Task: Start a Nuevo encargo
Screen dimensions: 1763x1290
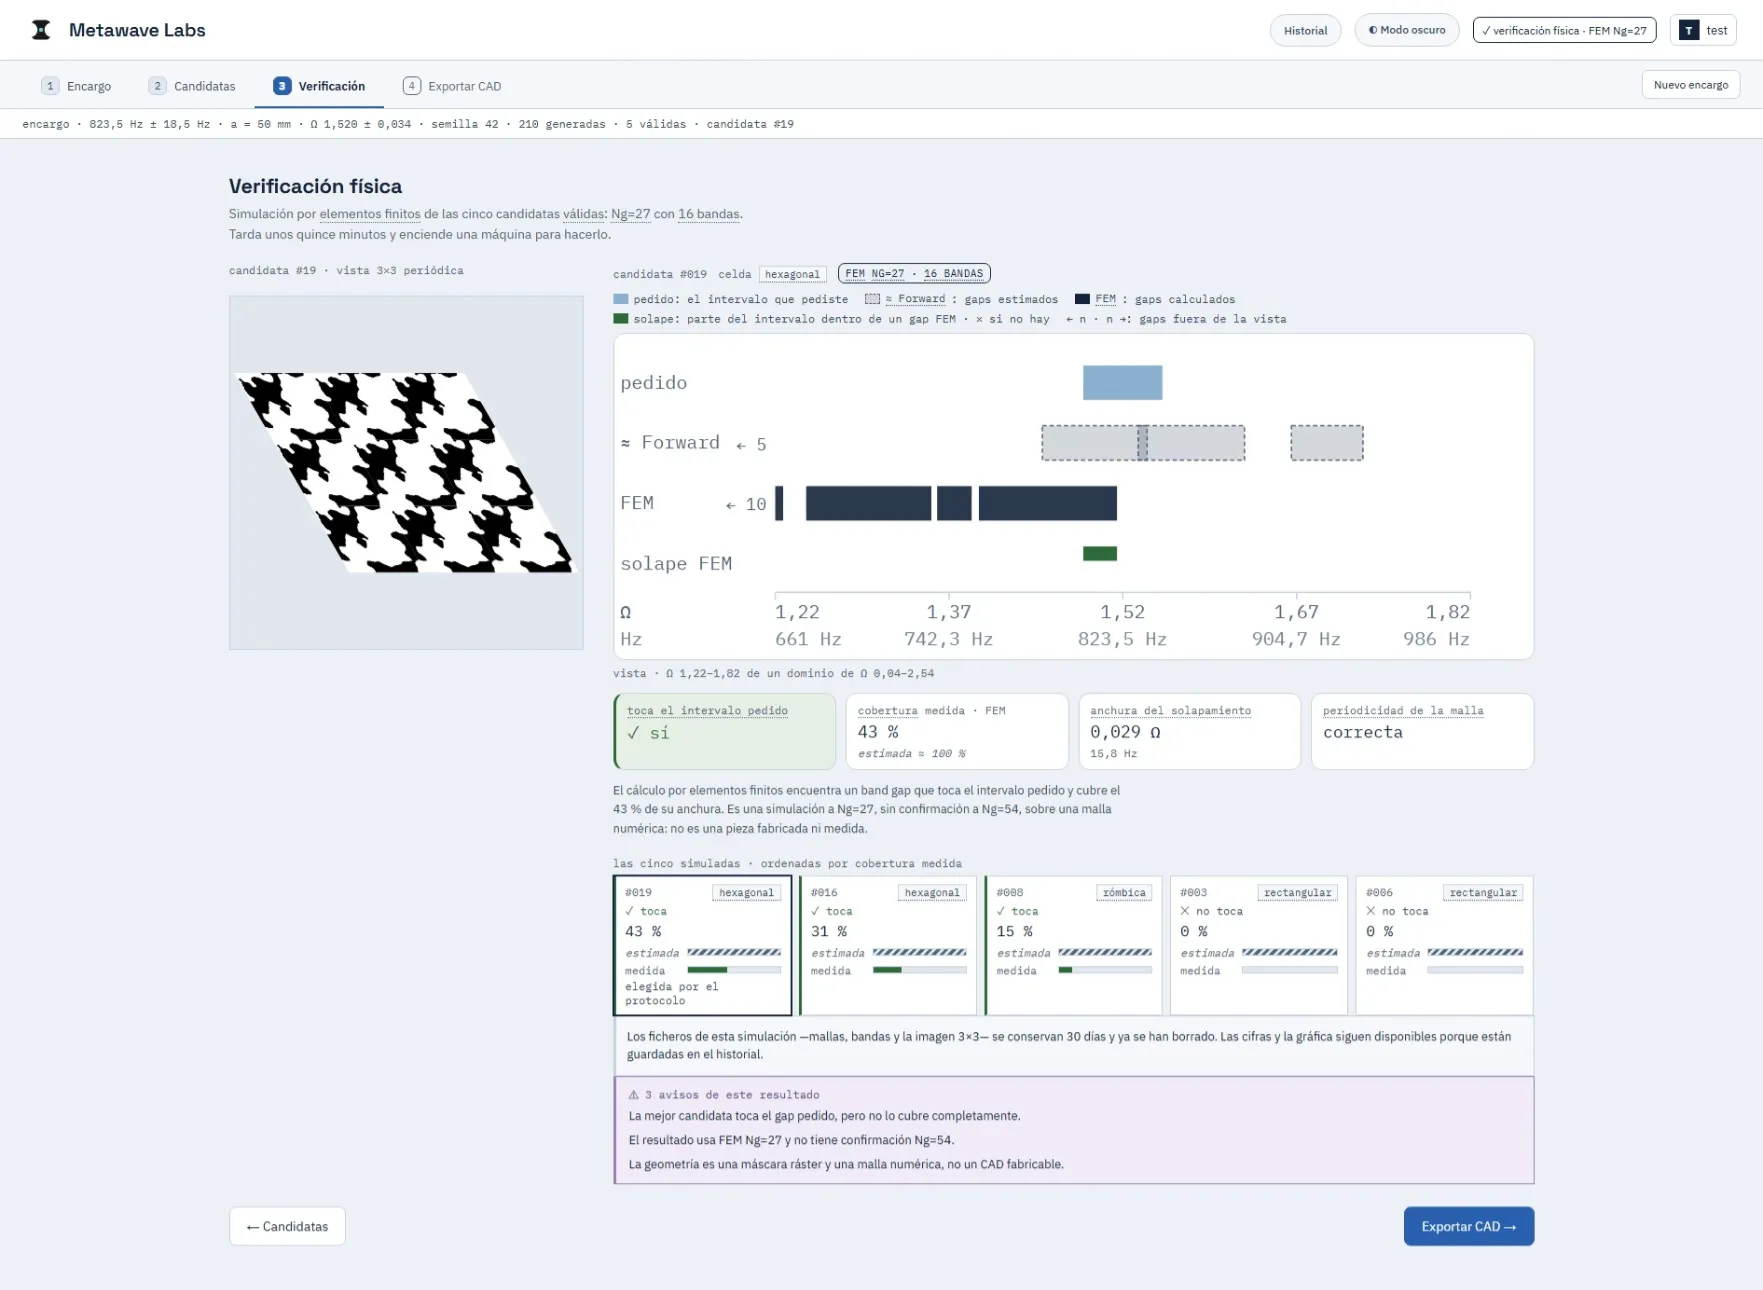Action: (1691, 85)
